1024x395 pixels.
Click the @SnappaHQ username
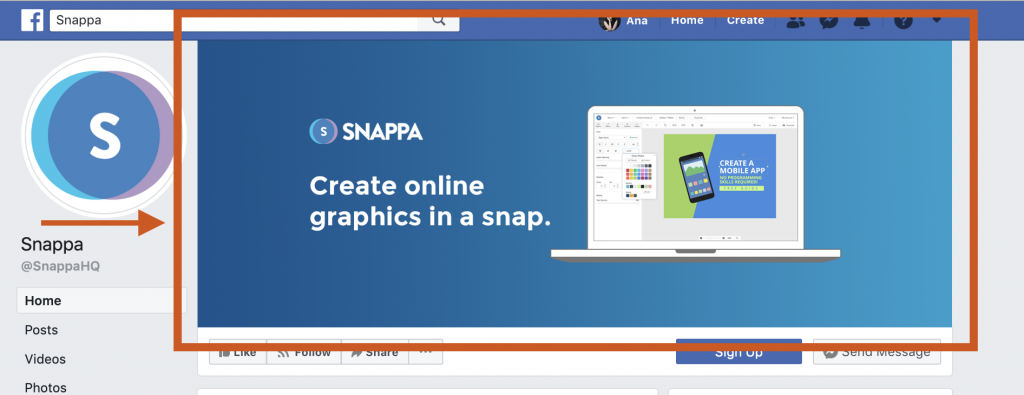[x=60, y=266]
